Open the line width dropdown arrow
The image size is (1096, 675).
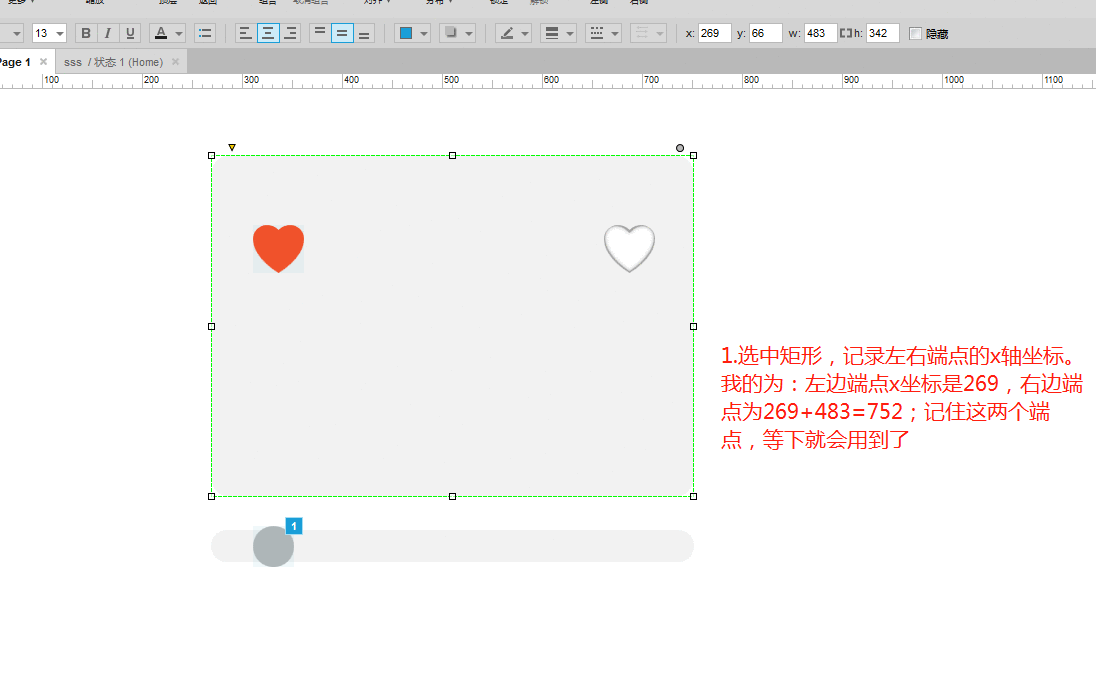(x=570, y=34)
